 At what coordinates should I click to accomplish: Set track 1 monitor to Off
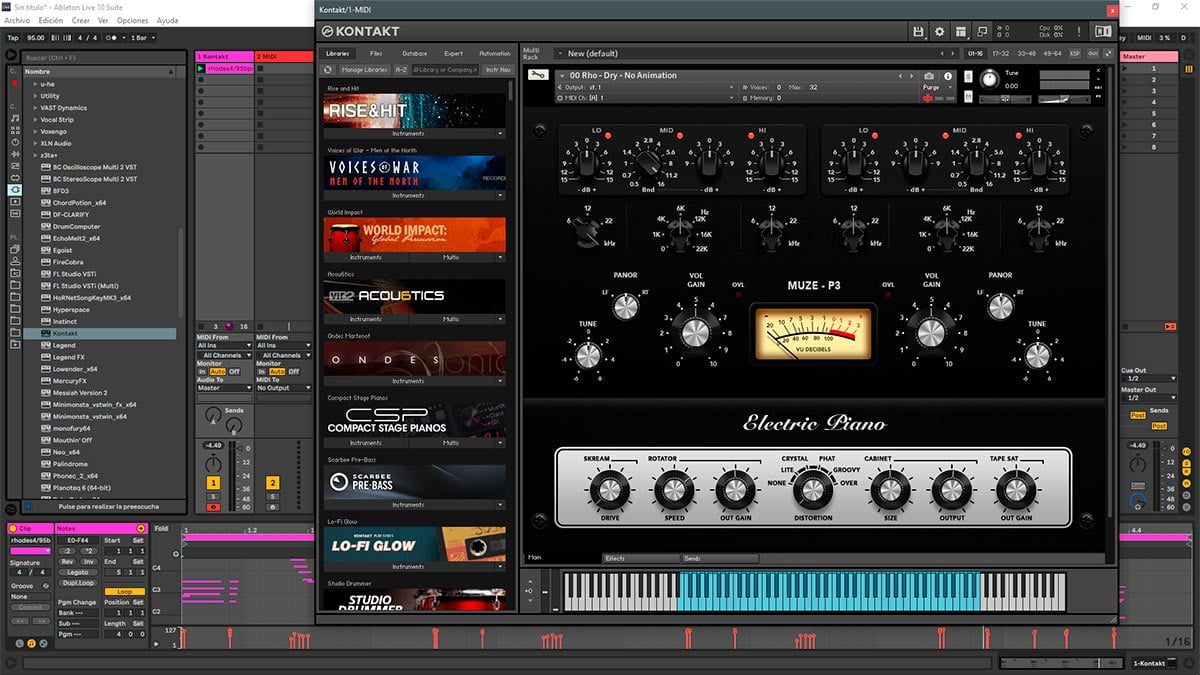(235, 371)
